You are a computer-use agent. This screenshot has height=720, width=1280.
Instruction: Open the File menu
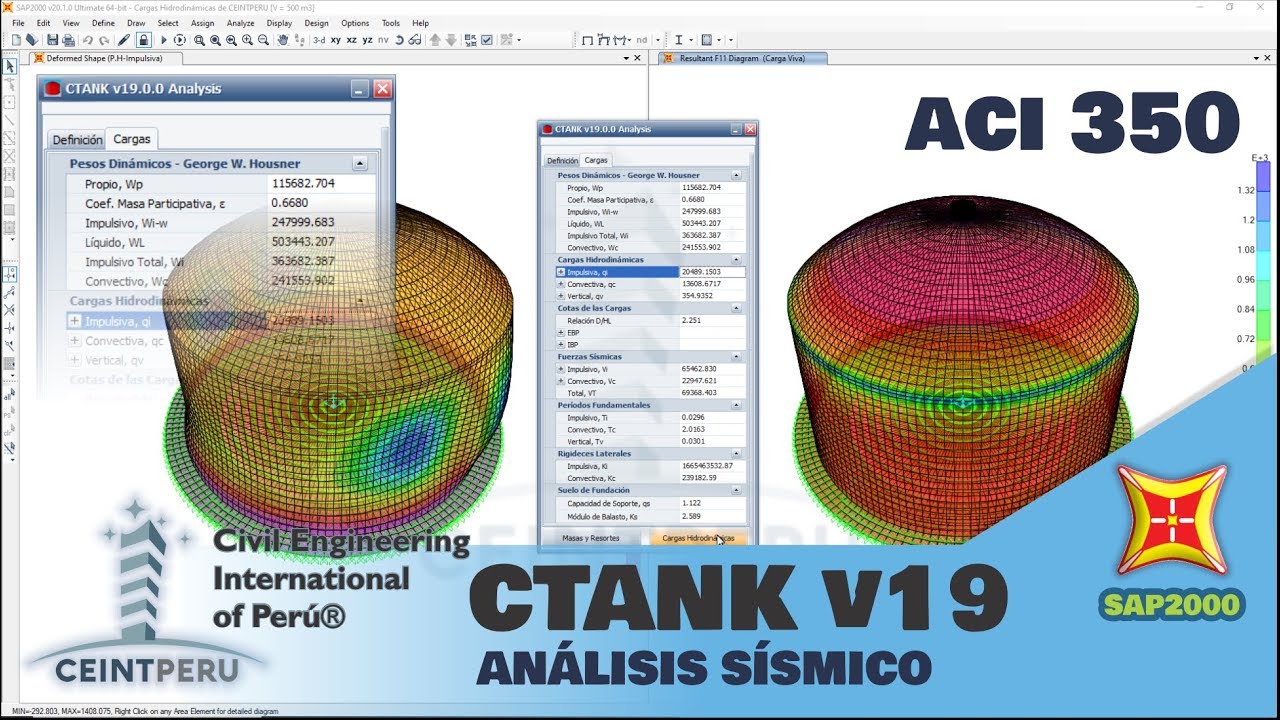18,23
